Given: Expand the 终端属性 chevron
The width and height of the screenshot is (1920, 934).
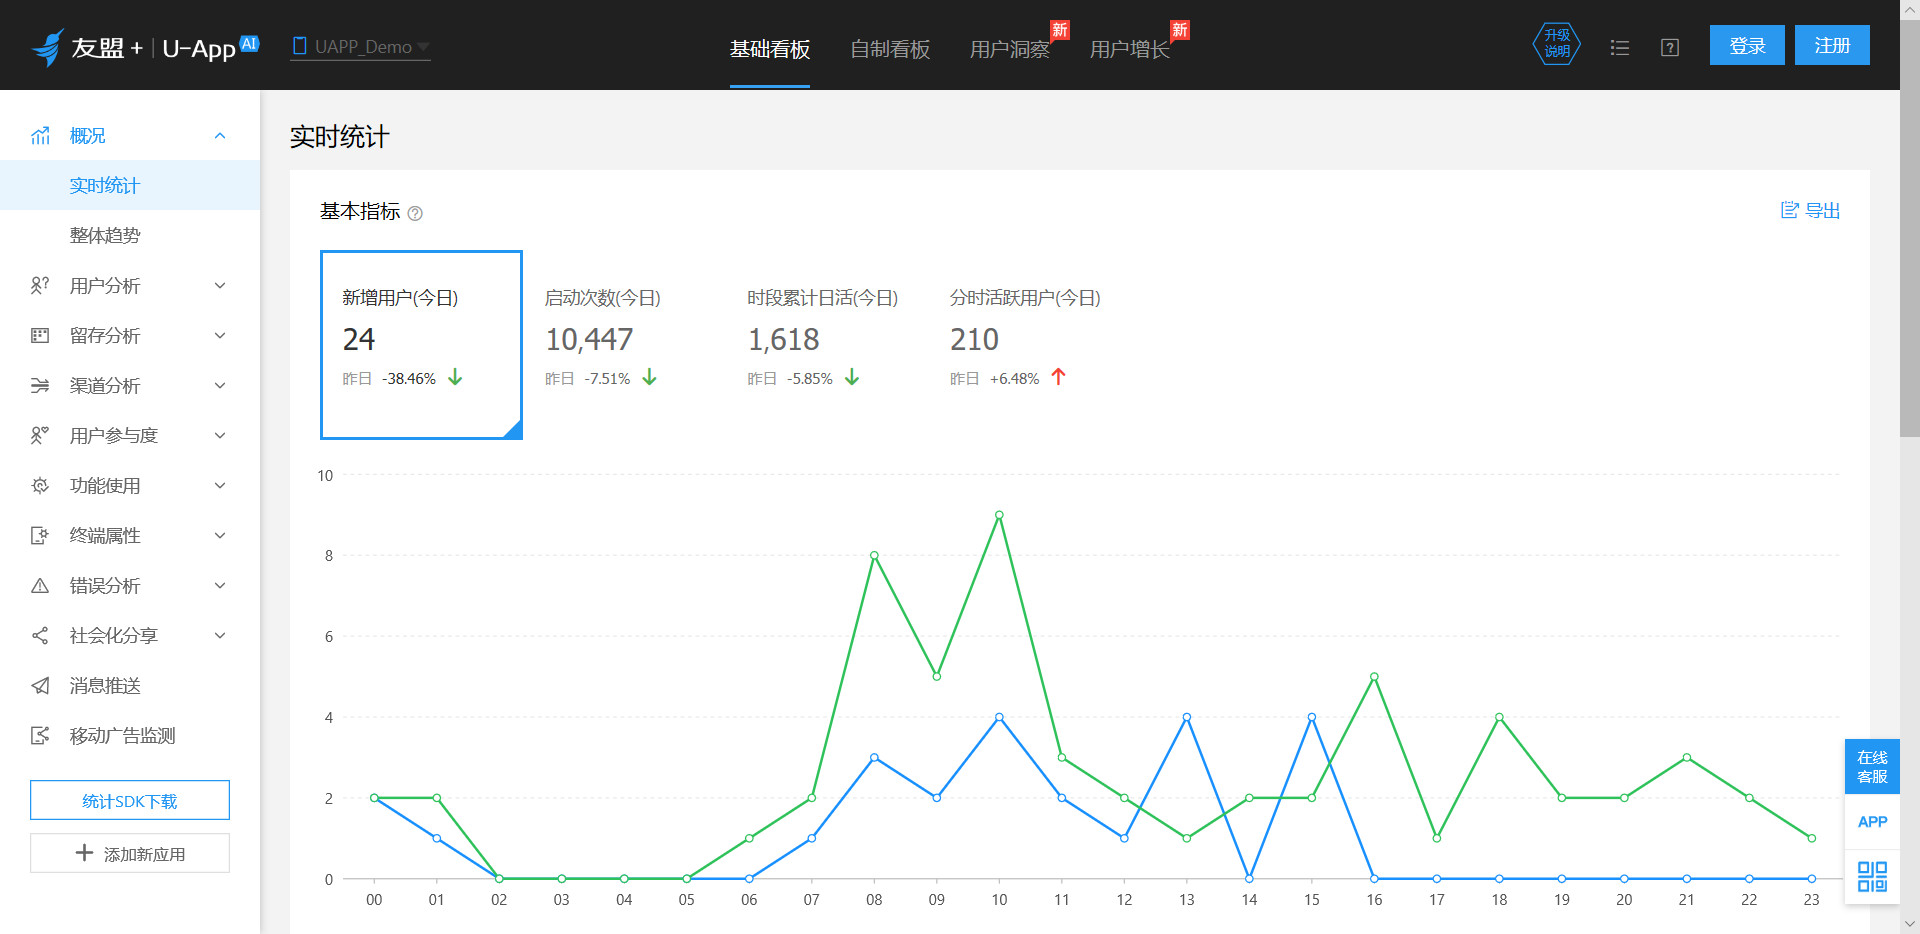Looking at the screenshot, I should click(x=220, y=535).
